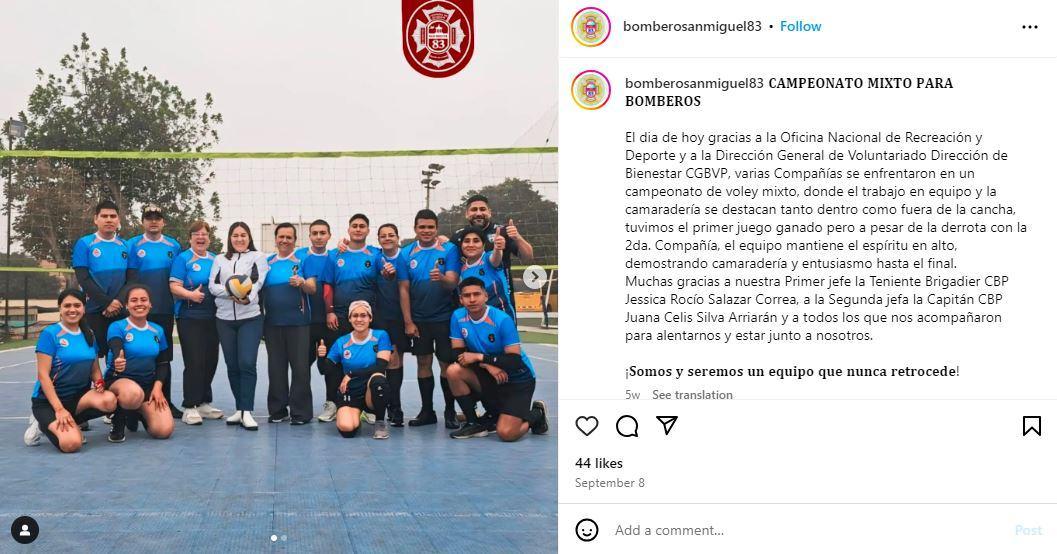This screenshot has width=1057, height=554.
Task: Open the three-dot more options menu
Action: (1029, 27)
